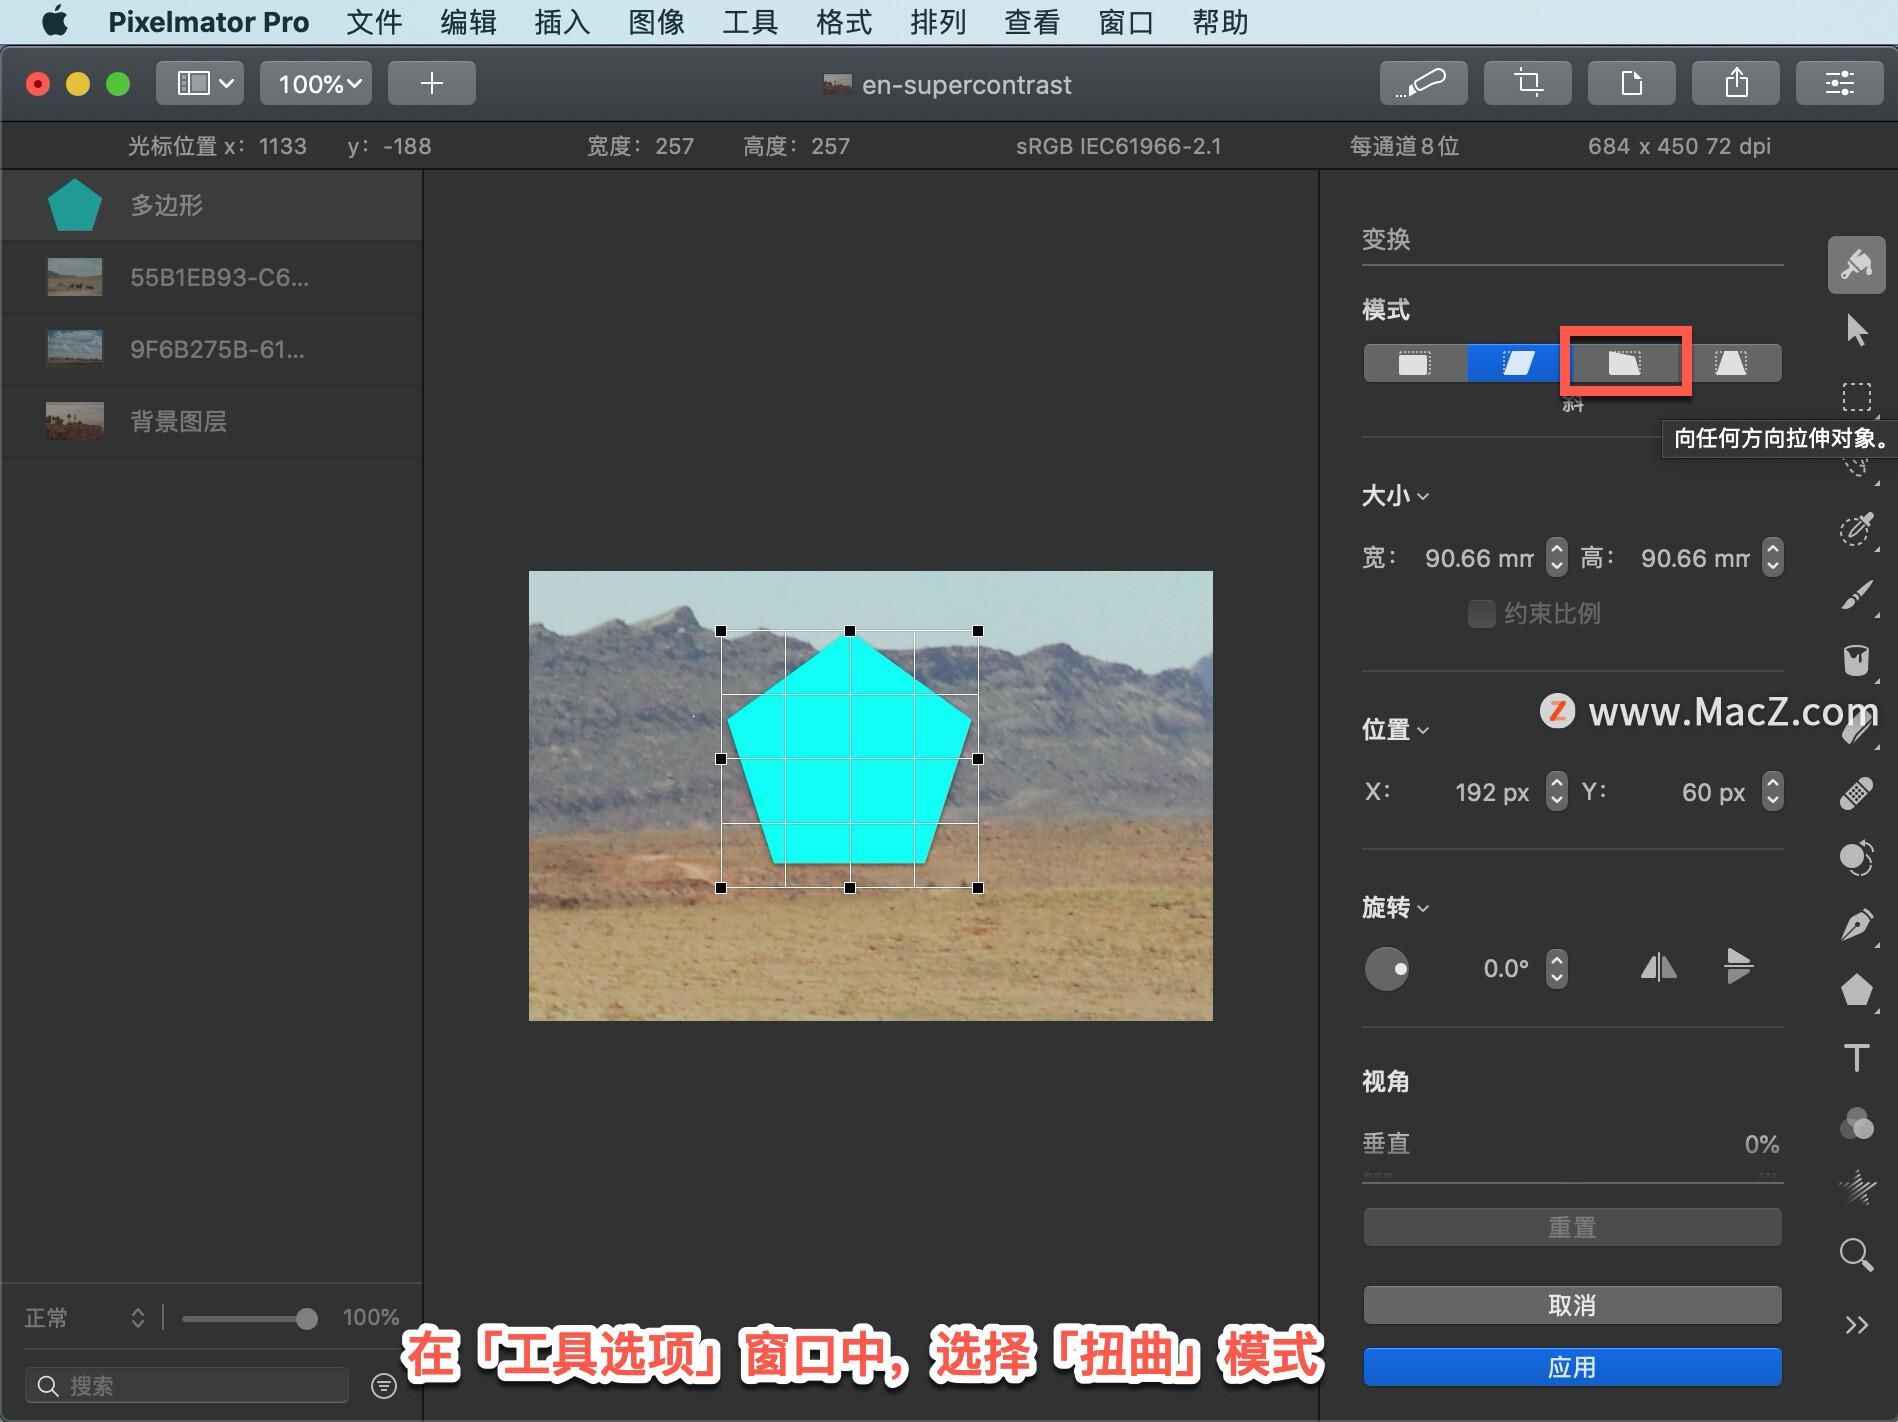The image size is (1898, 1422).
Task: Open the Pixelmator Pro app menu
Action: click(x=208, y=22)
